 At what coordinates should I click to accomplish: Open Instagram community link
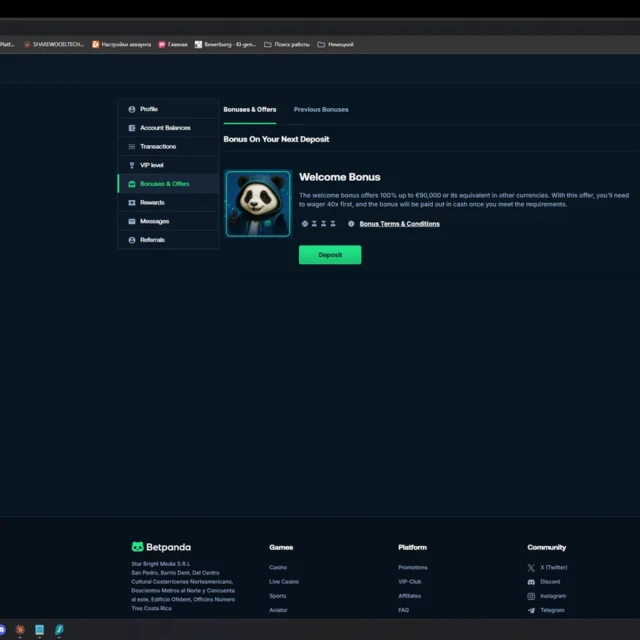coord(547,596)
